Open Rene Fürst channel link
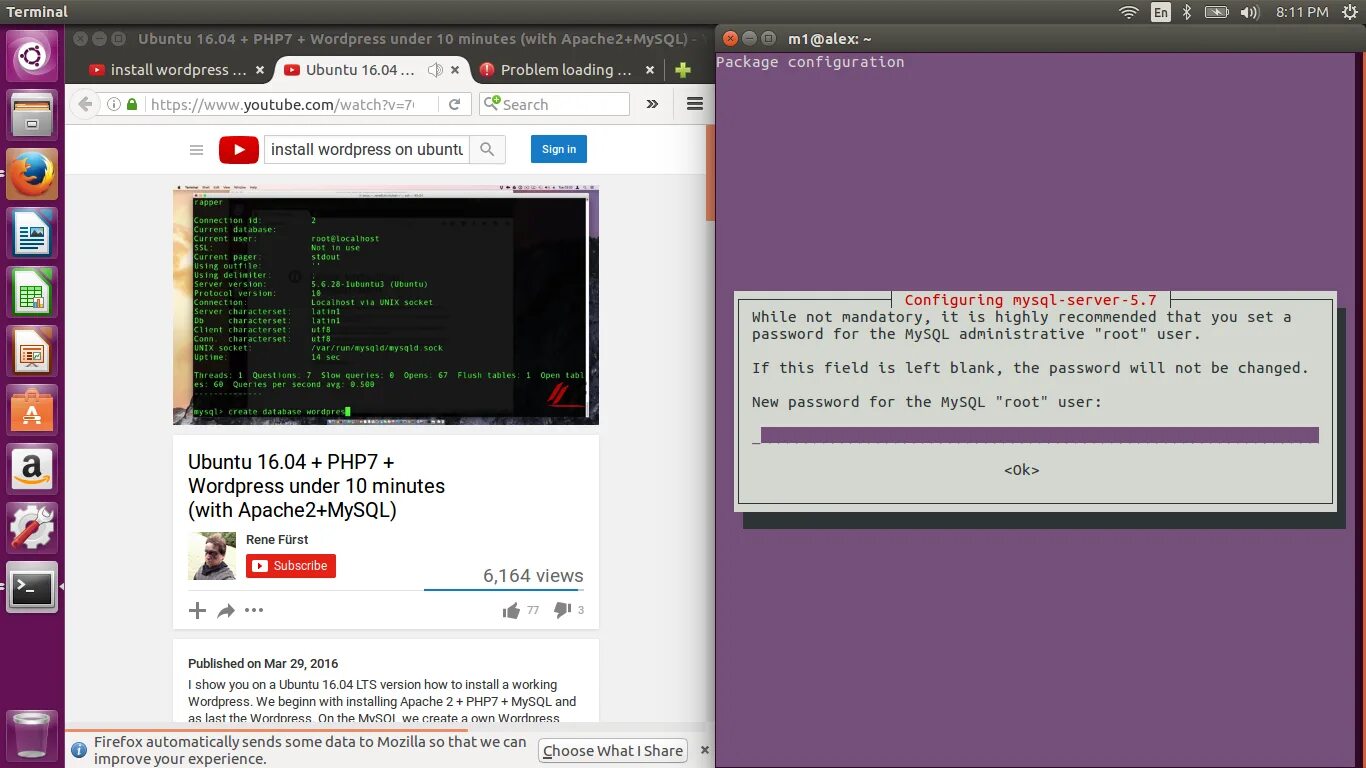The height and width of the screenshot is (768, 1366). coord(277,539)
